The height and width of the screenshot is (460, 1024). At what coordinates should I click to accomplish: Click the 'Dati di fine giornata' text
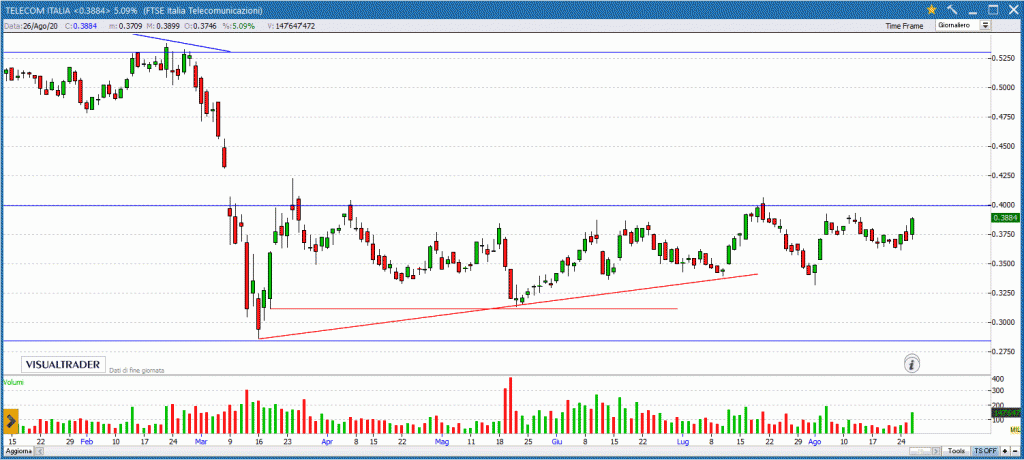(x=136, y=370)
